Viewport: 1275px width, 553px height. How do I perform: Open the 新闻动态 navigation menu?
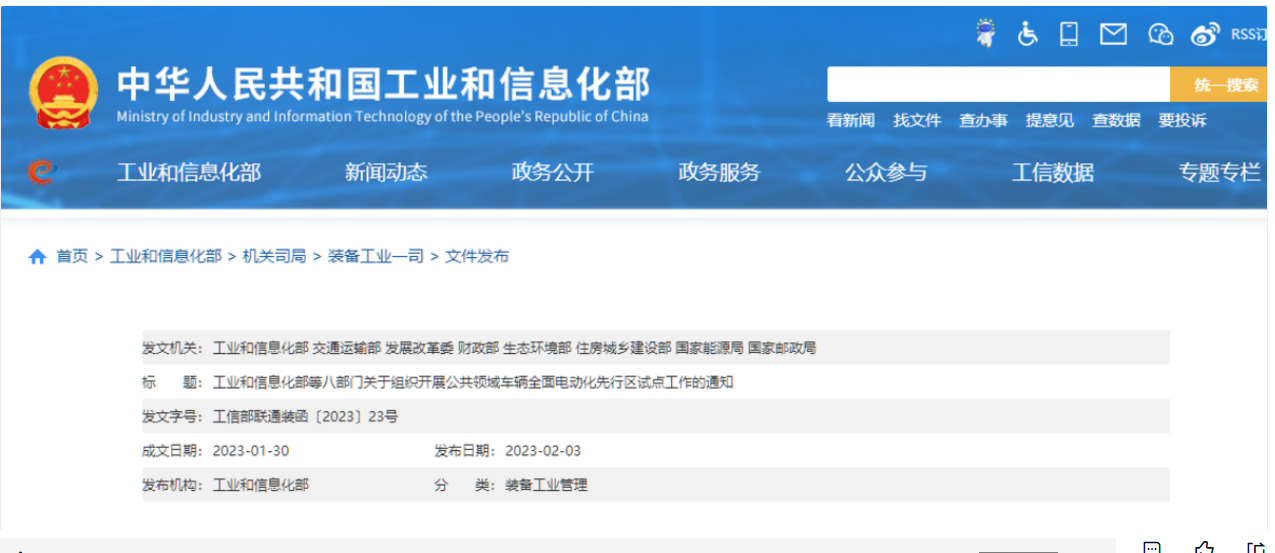click(x=386, y=173)
